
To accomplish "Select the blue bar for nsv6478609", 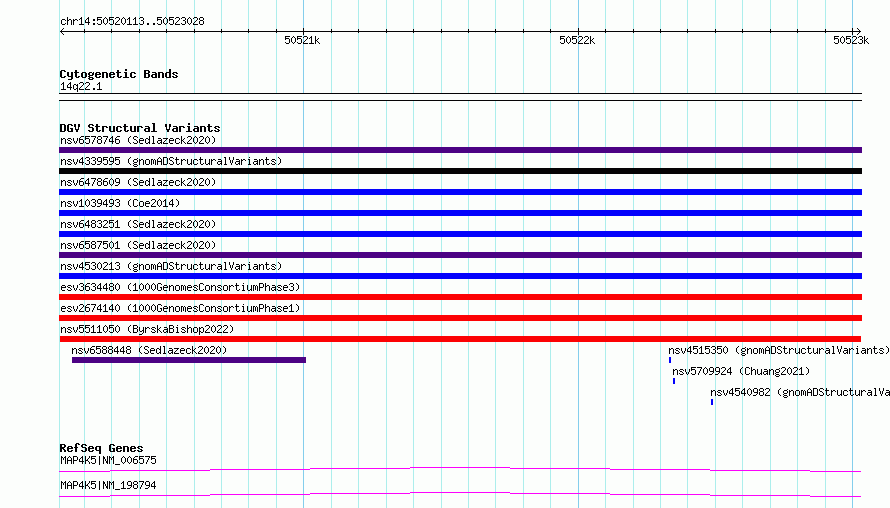I will click(460, 192).
